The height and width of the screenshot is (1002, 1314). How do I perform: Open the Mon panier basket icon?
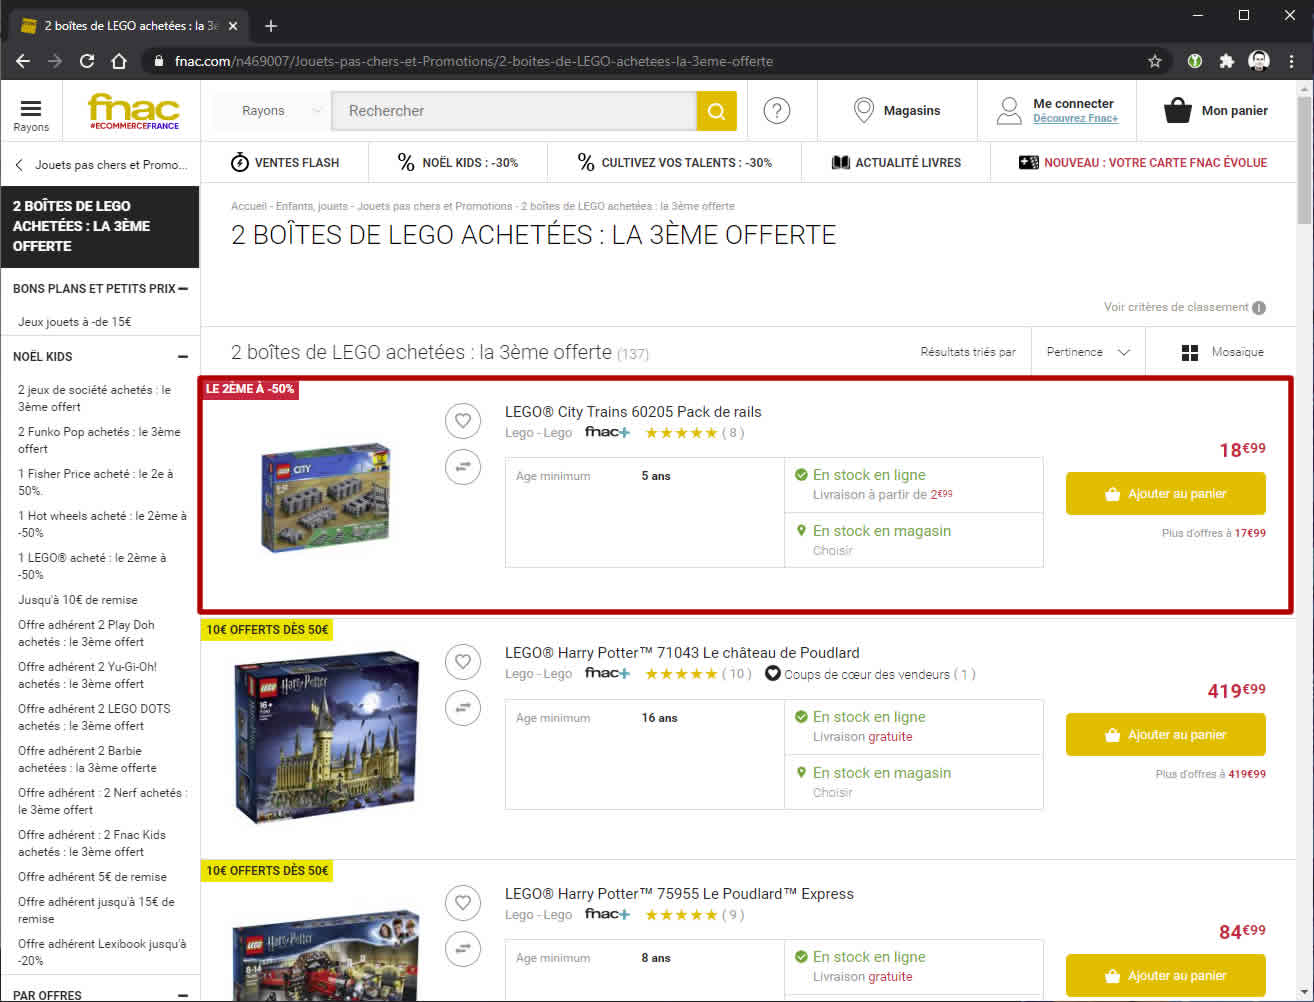click(1178, 110)
